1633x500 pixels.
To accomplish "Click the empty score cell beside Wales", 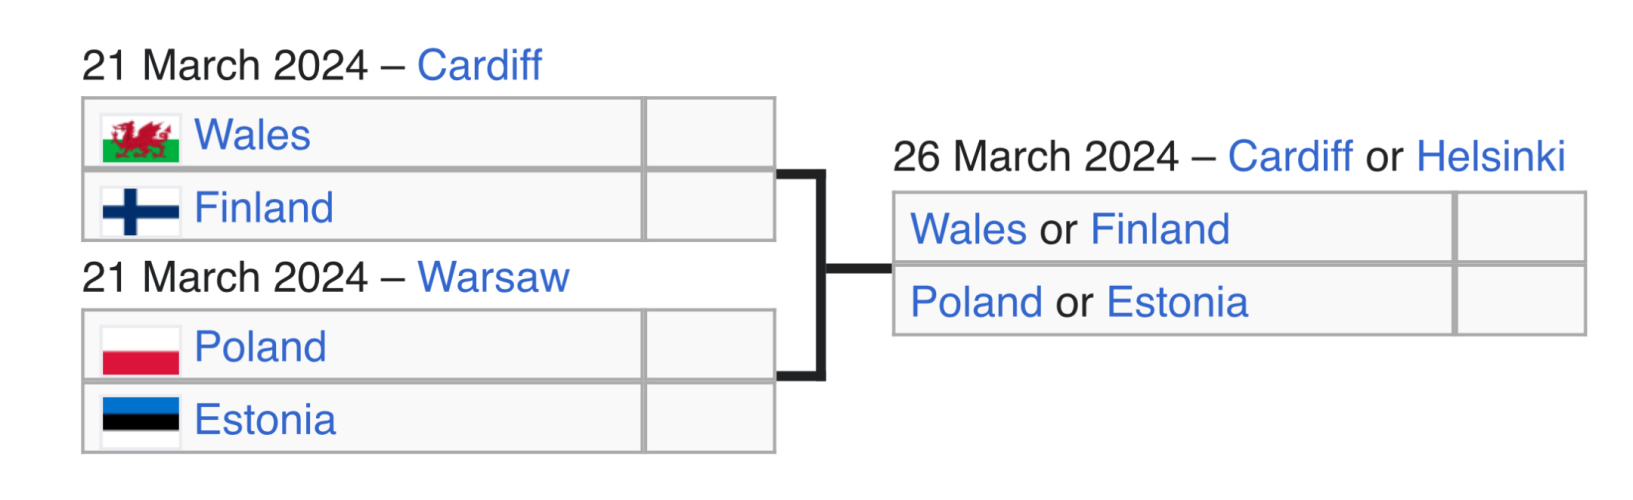I will coord(710,134).
